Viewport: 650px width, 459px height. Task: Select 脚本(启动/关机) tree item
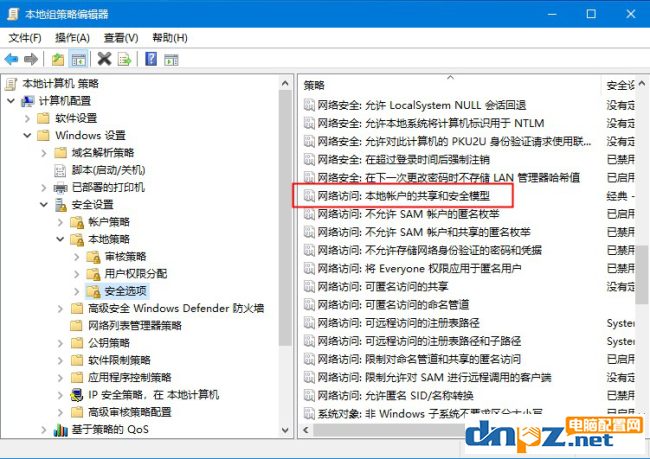[108, 170]
